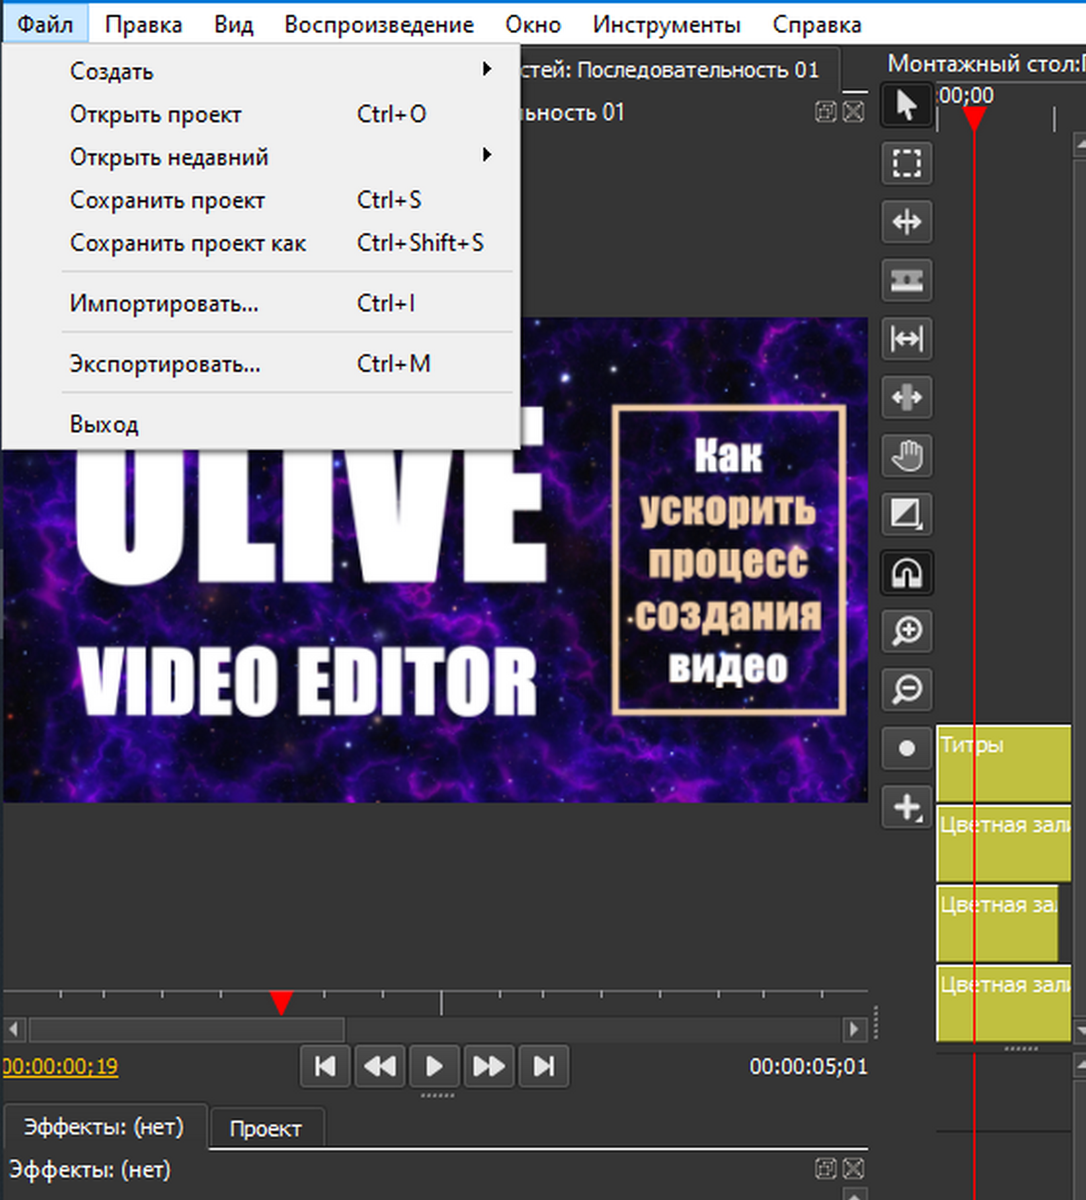Open the Воспроизведение menu
This screenshot has height=1200, width=1086.
(379, 24)
